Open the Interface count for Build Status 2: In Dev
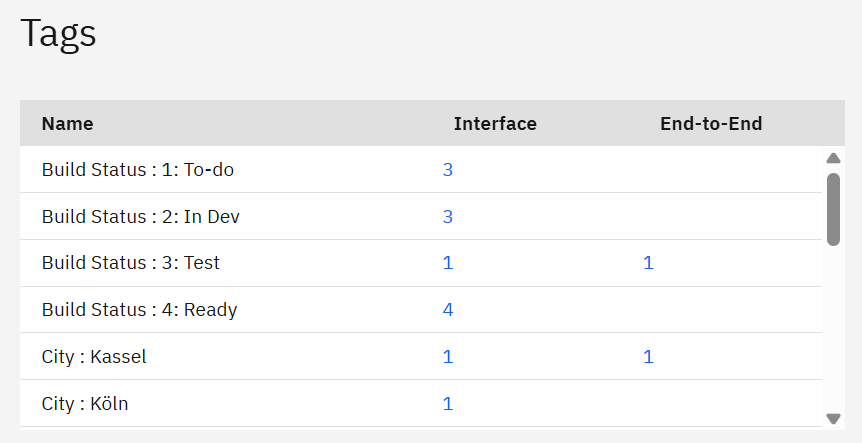This screenshot has width=862, height=443. 448,217
